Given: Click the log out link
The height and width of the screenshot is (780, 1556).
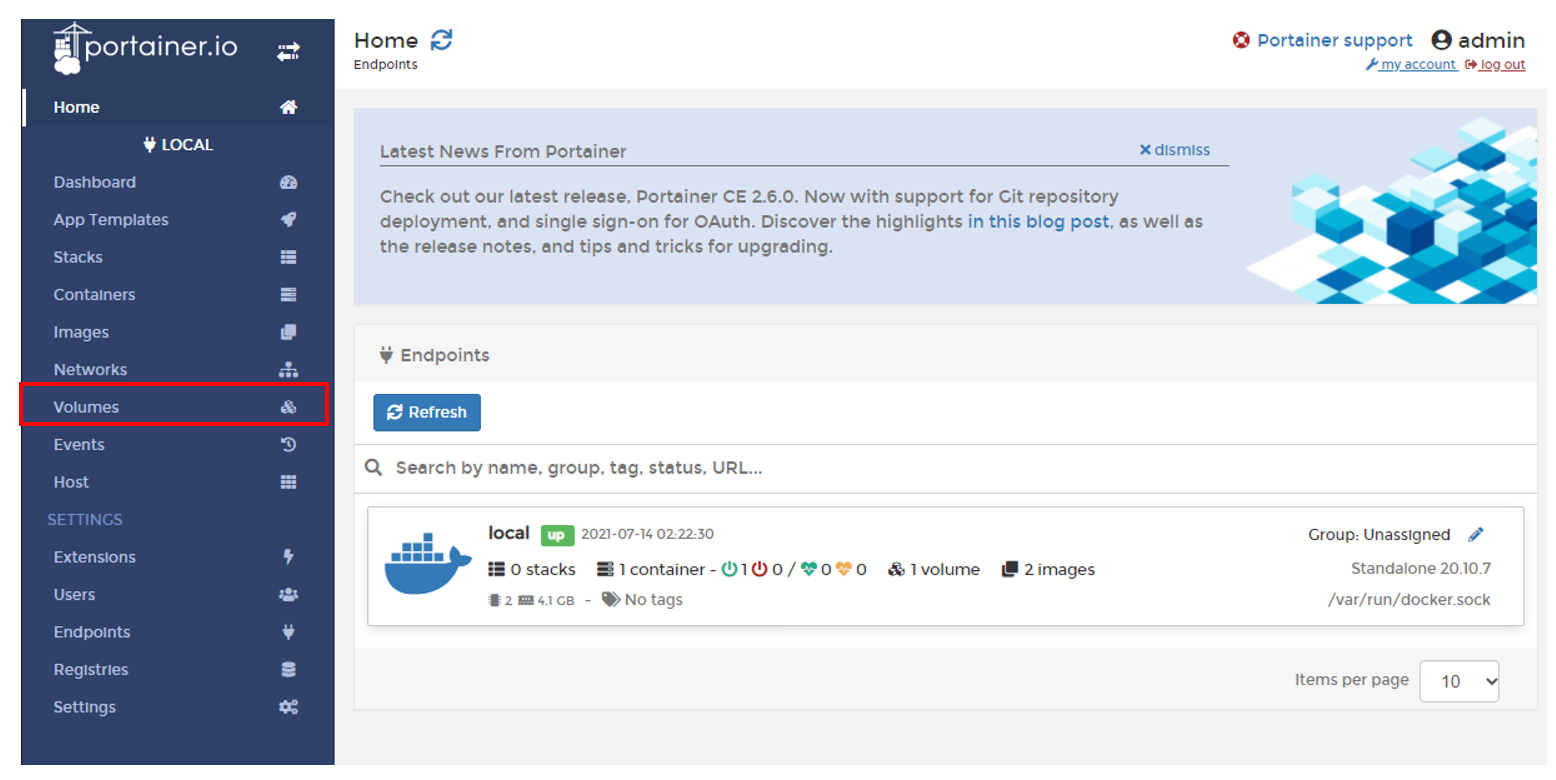Looking at the screenshot, I should tap(1495, 65).
